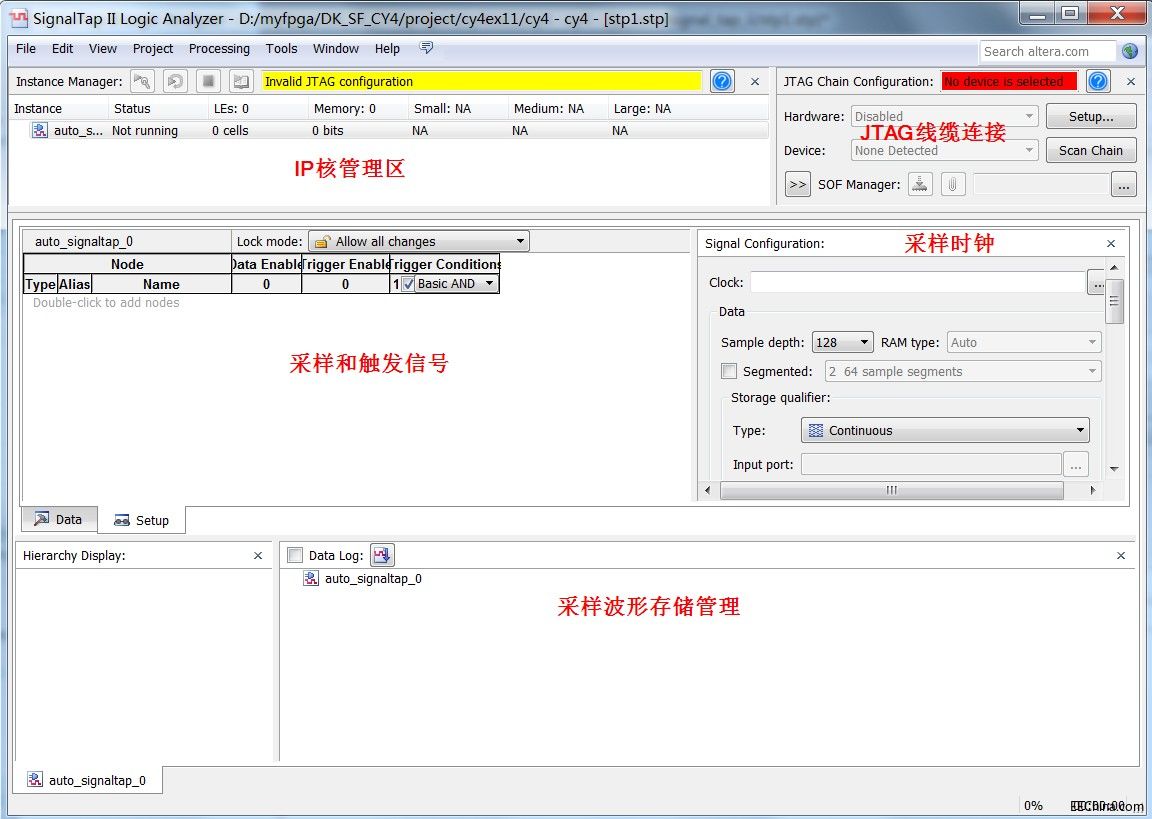Switch to the Data tab
The width and height of the screenshot is (1152, 819).
(58, 519)
